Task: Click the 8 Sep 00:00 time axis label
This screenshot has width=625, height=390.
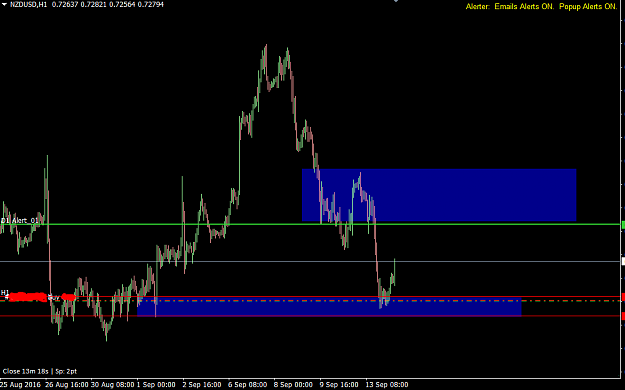Action: tap(293, 385)
